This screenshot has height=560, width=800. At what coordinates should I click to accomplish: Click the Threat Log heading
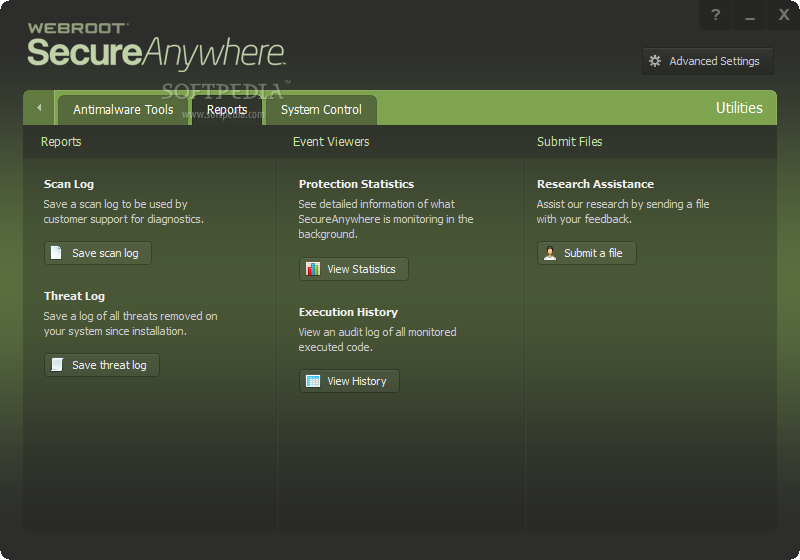[x=74, y=296]
